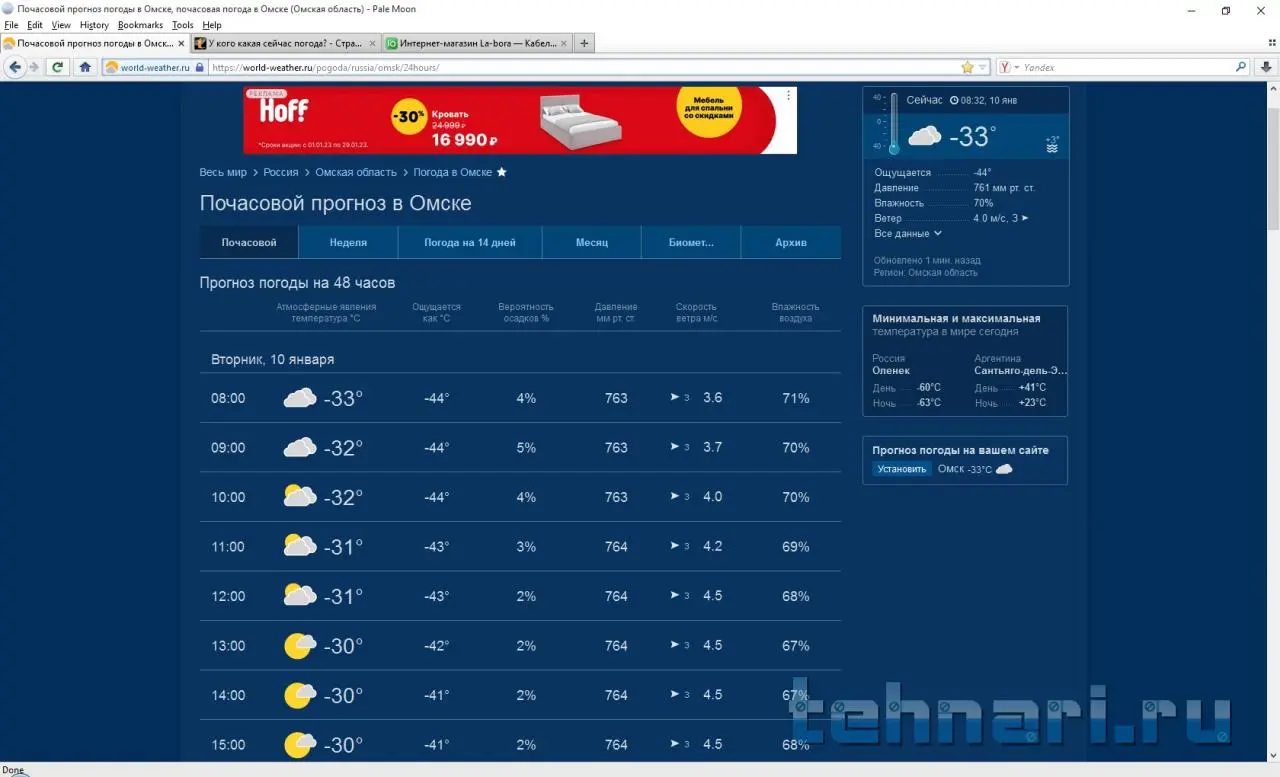This screenshot has height=777, width=1280.
Task: Open the View menu
Action: point(61,25)
